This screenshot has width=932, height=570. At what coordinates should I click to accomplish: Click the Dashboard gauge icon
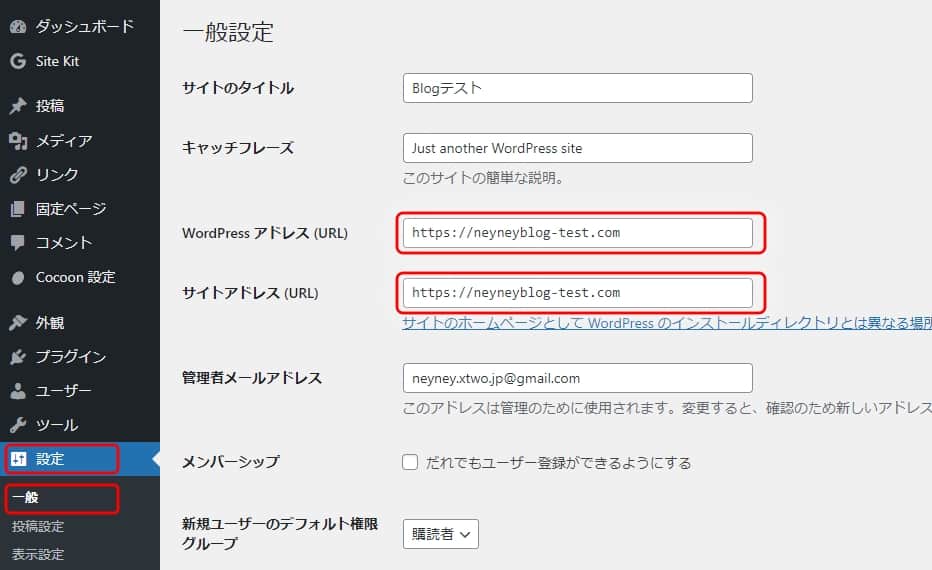(x=18, y=27)
